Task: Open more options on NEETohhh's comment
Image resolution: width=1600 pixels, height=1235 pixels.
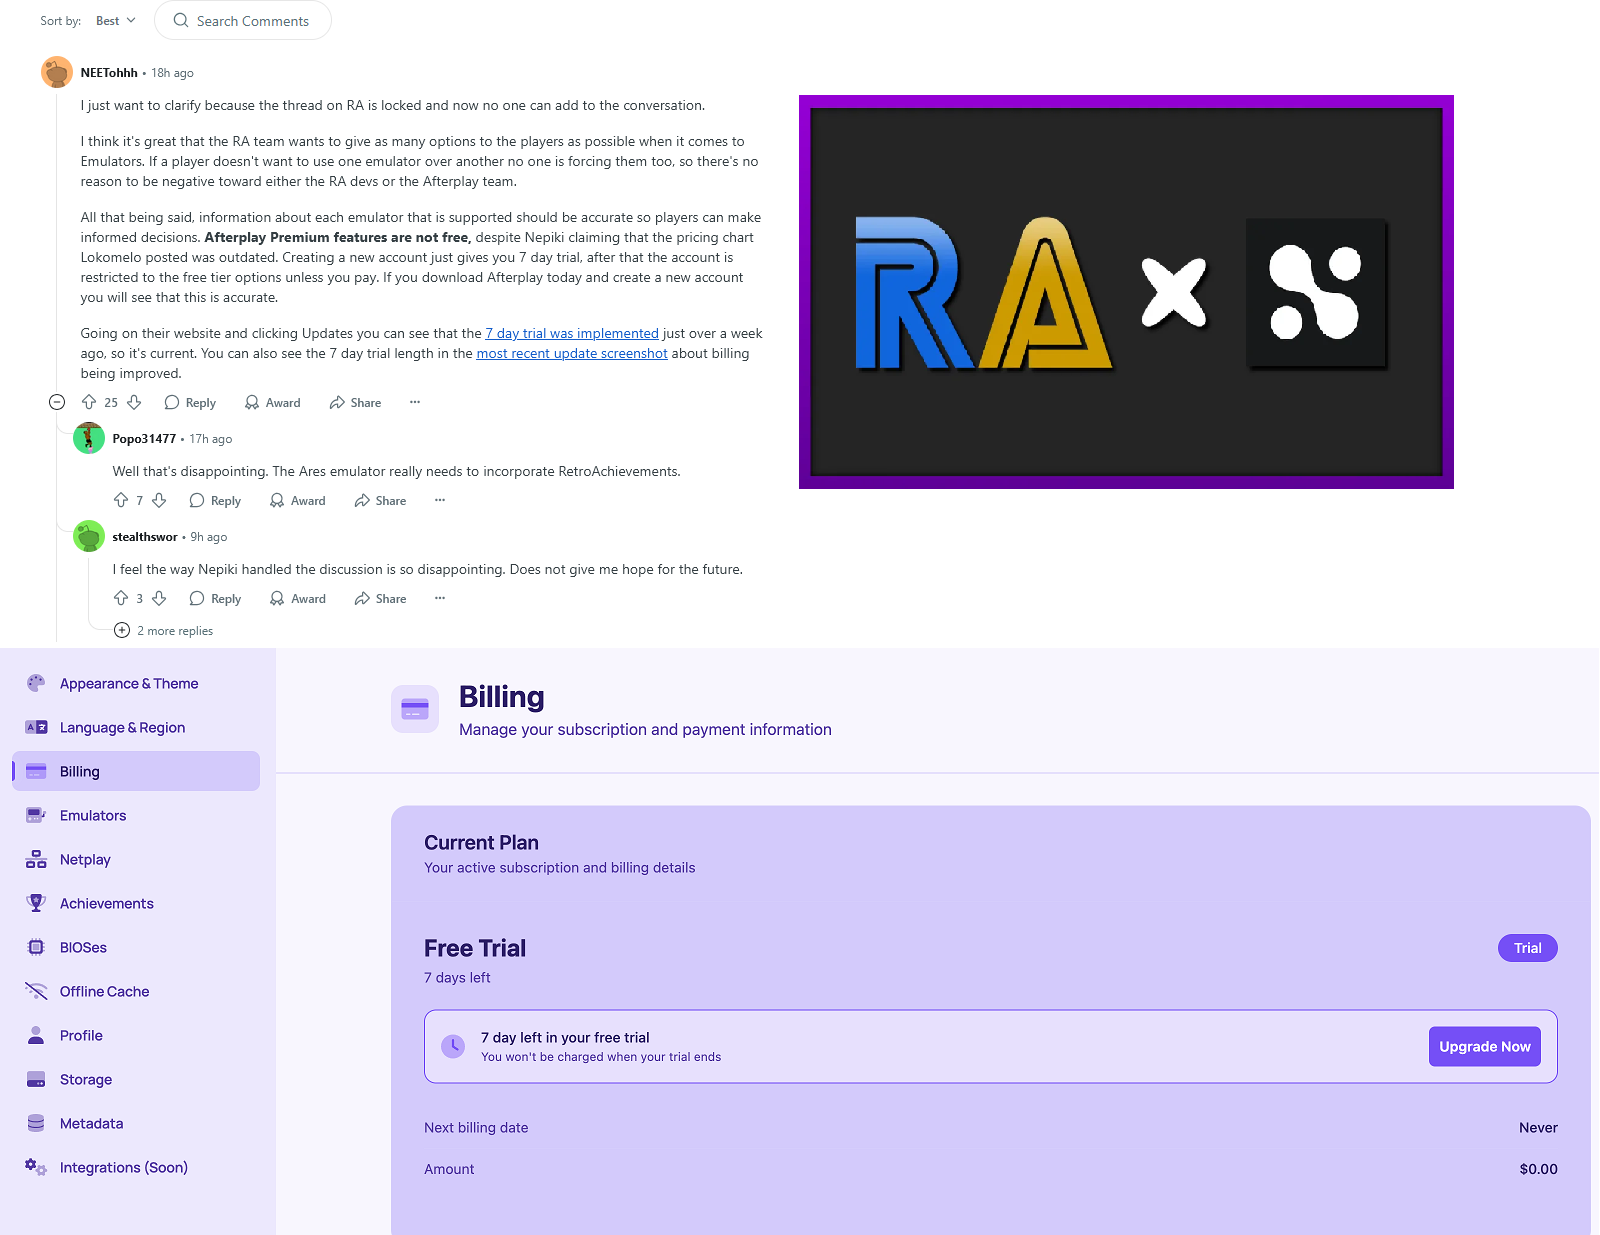Action: click(x=415, y=402)
